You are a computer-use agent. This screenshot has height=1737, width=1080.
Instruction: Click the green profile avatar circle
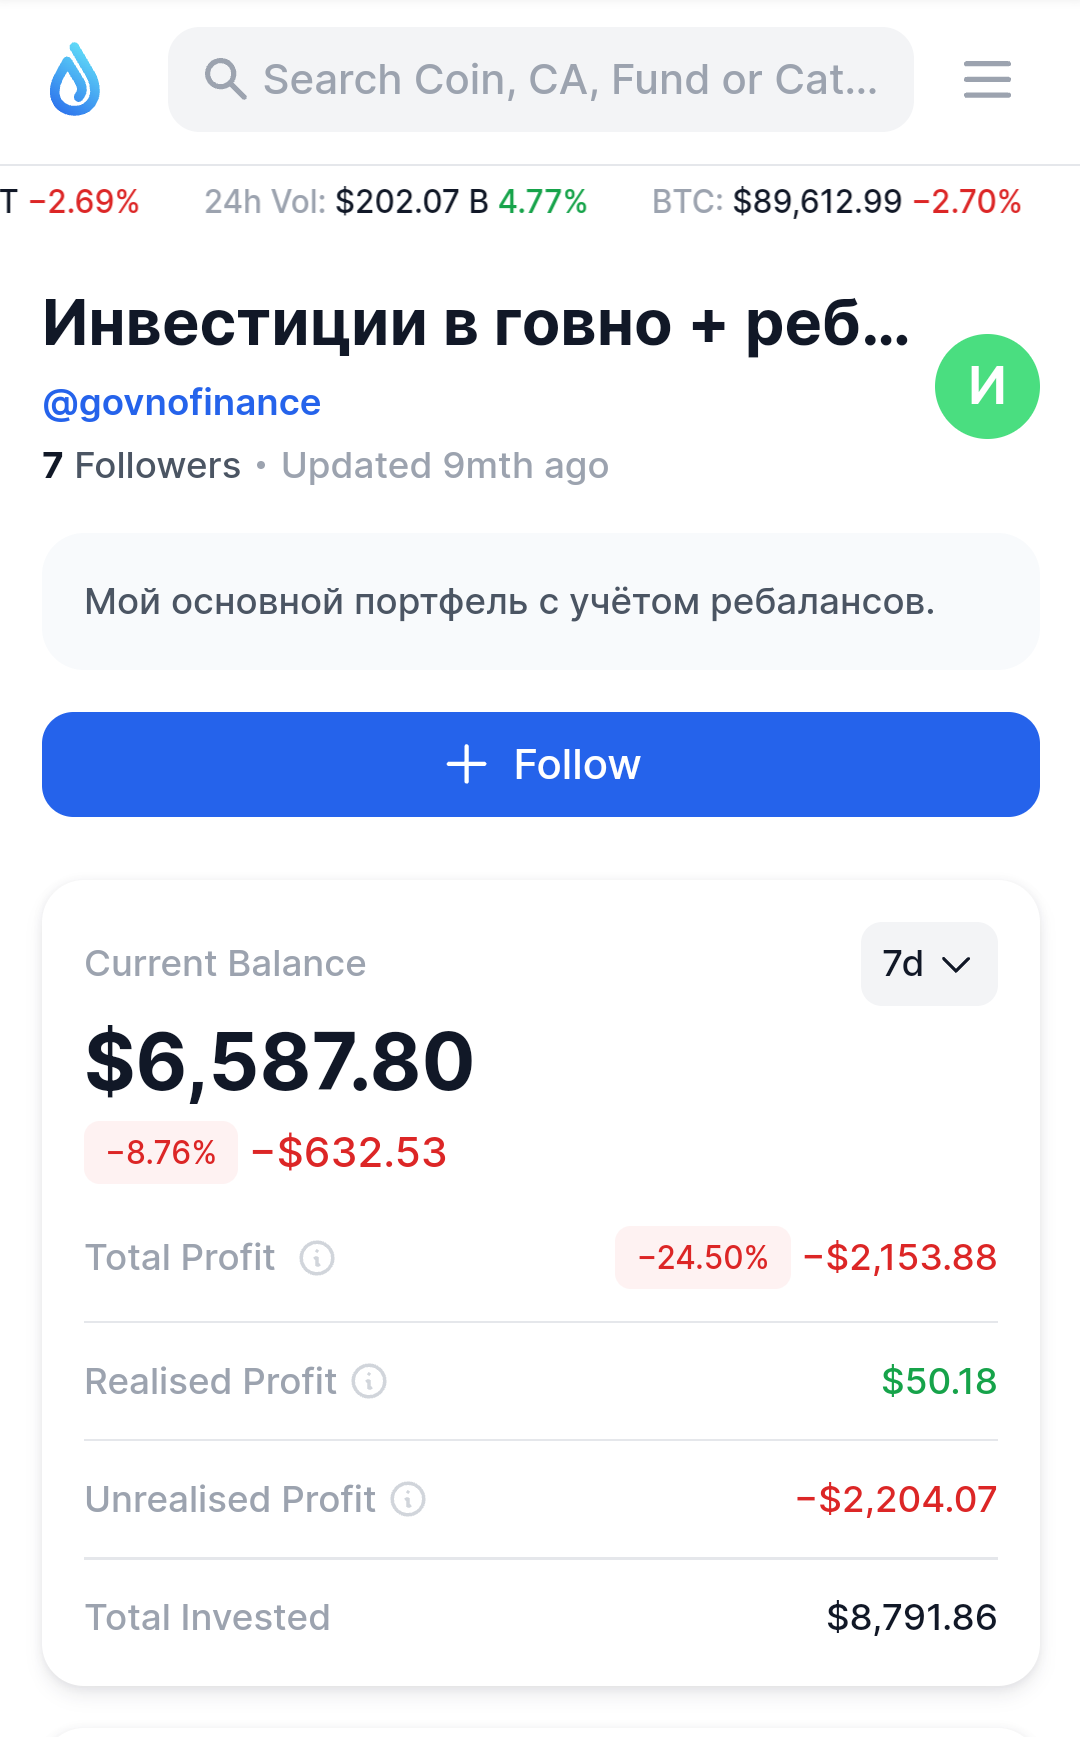987,386
